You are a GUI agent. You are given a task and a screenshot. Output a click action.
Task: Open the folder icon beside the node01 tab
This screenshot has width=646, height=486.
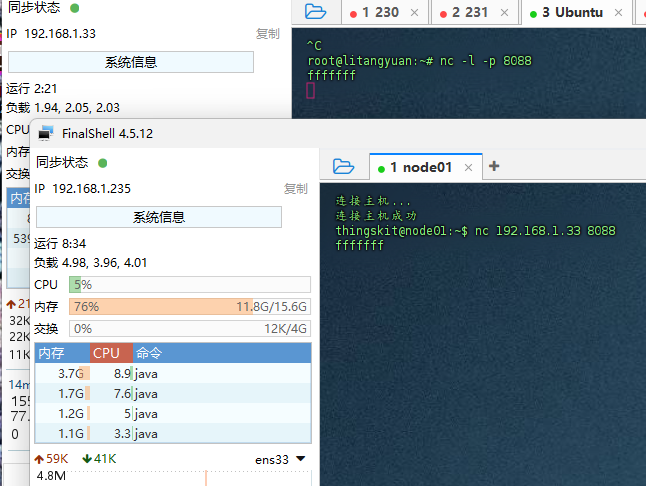click(343, 166)
